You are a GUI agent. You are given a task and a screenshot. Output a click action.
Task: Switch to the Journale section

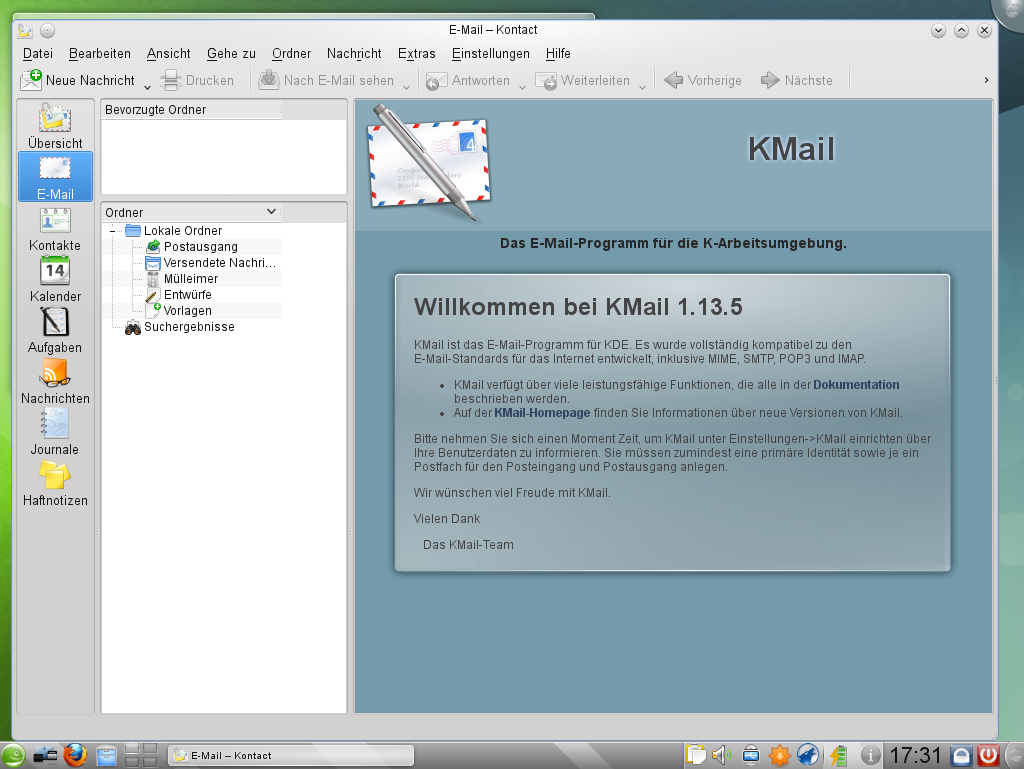click(x=55, y=432)
